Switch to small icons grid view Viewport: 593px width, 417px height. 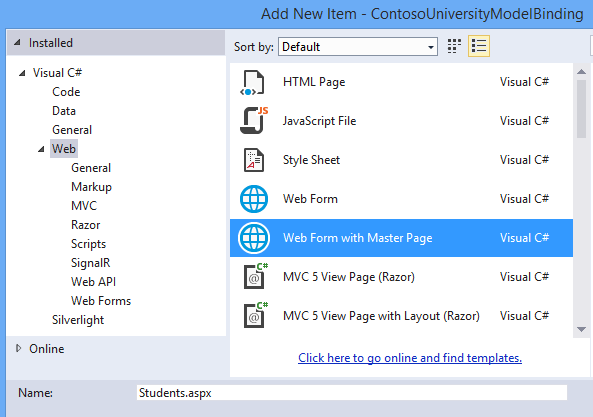pyautogui.click(x=454, y=47)
